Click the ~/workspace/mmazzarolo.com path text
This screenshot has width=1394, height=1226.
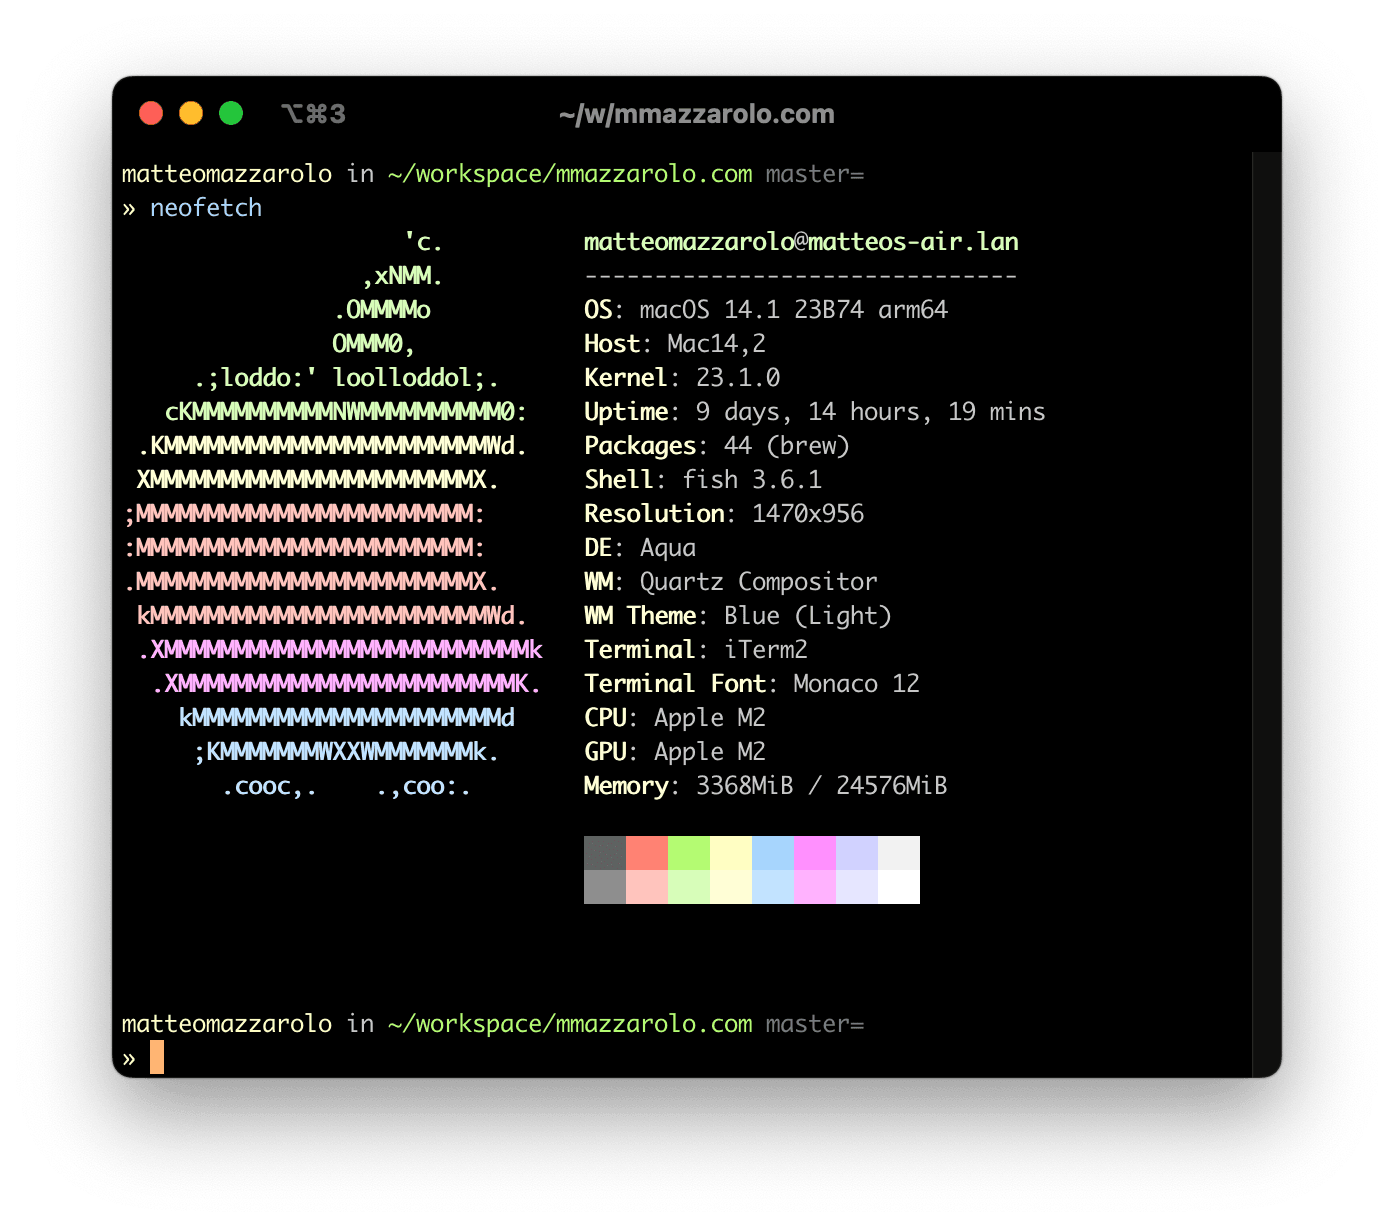coord(569,1023)
